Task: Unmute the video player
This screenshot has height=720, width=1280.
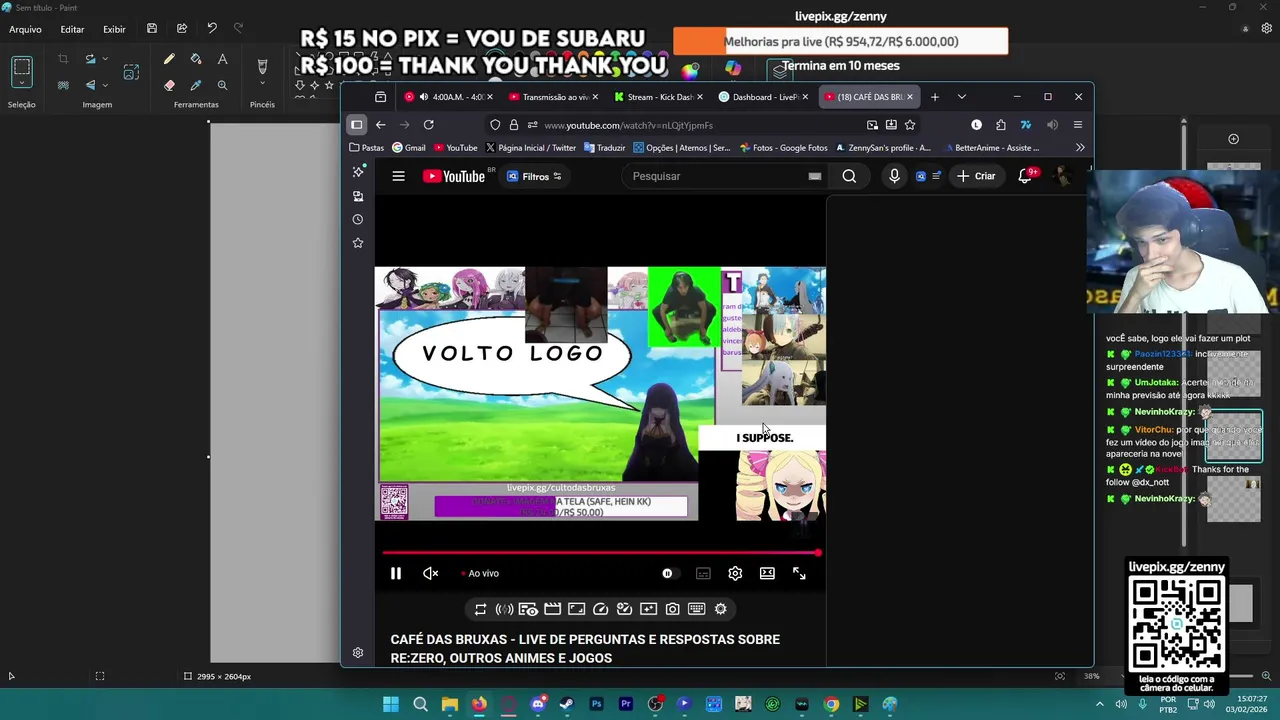Action: point(431,574)
